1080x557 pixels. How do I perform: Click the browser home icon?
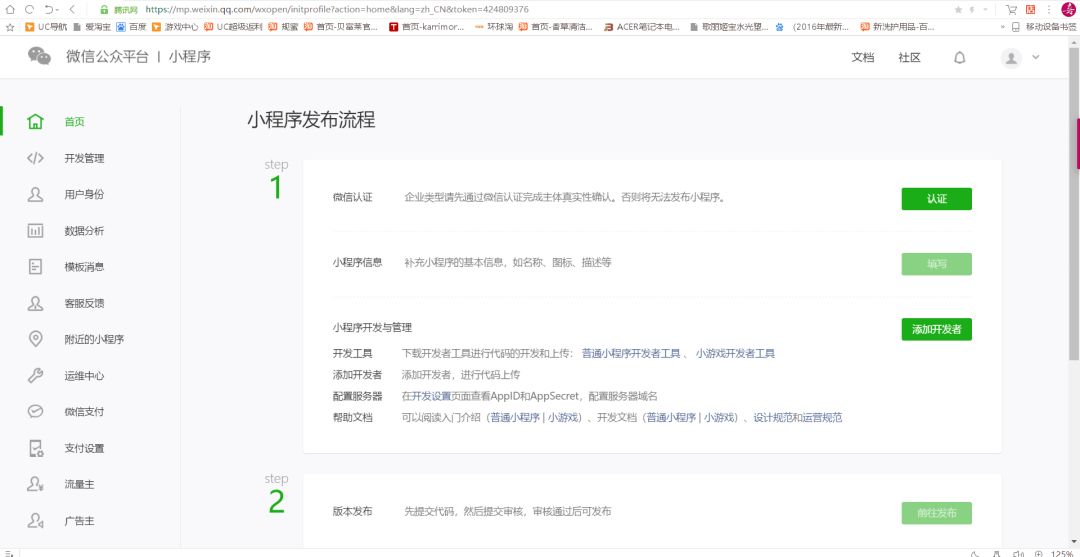pos(10,9)
